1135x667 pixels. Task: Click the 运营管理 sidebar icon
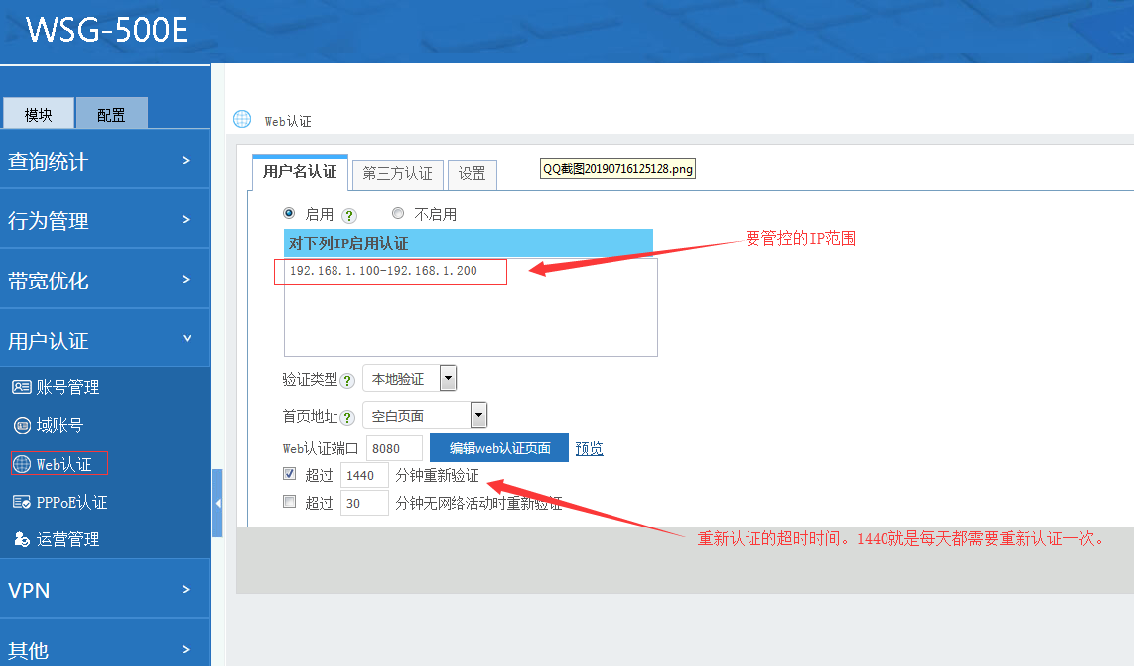tap(21, 539)
